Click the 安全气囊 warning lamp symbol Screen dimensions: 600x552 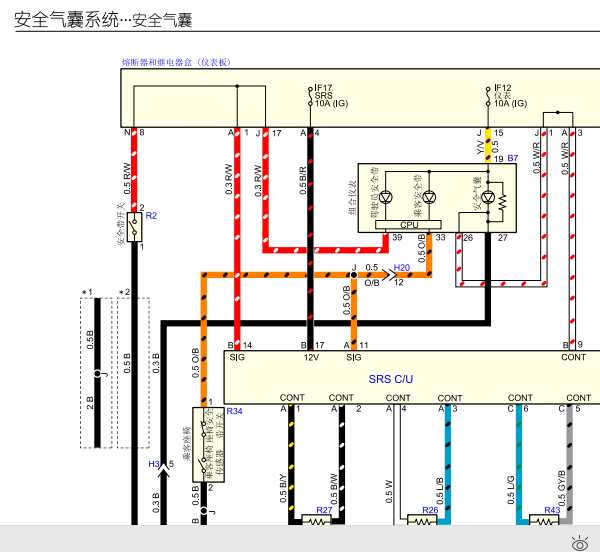(x=487, y=198)
